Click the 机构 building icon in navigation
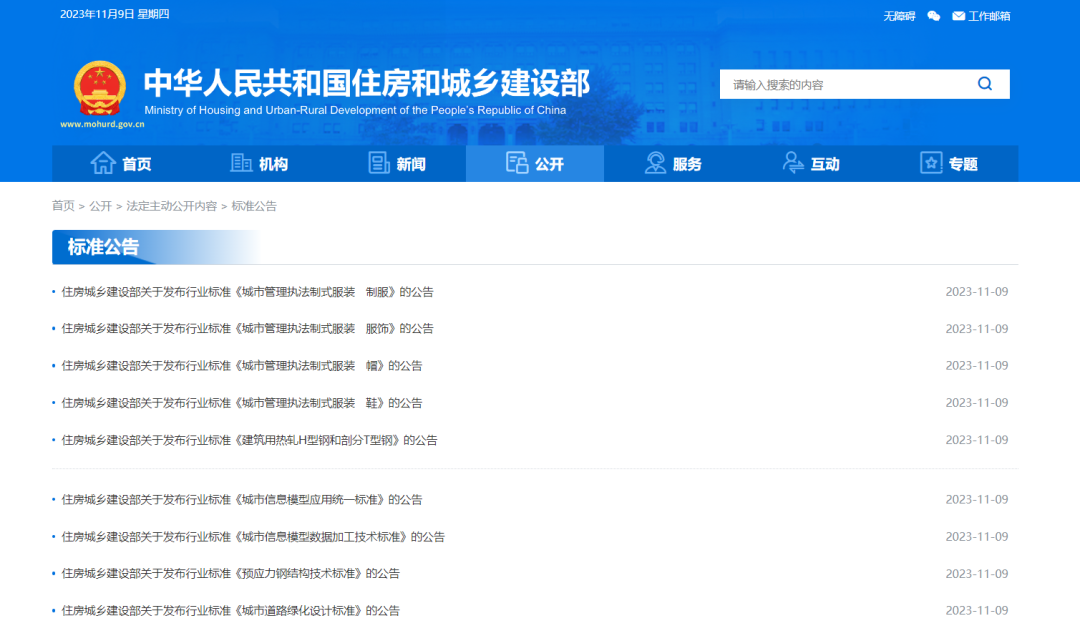 [x=240, y=162]
